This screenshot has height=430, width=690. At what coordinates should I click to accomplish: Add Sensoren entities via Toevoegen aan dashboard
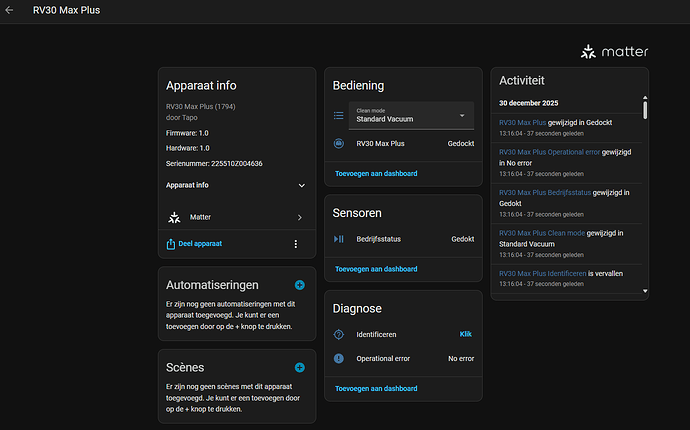click(376, 269)
